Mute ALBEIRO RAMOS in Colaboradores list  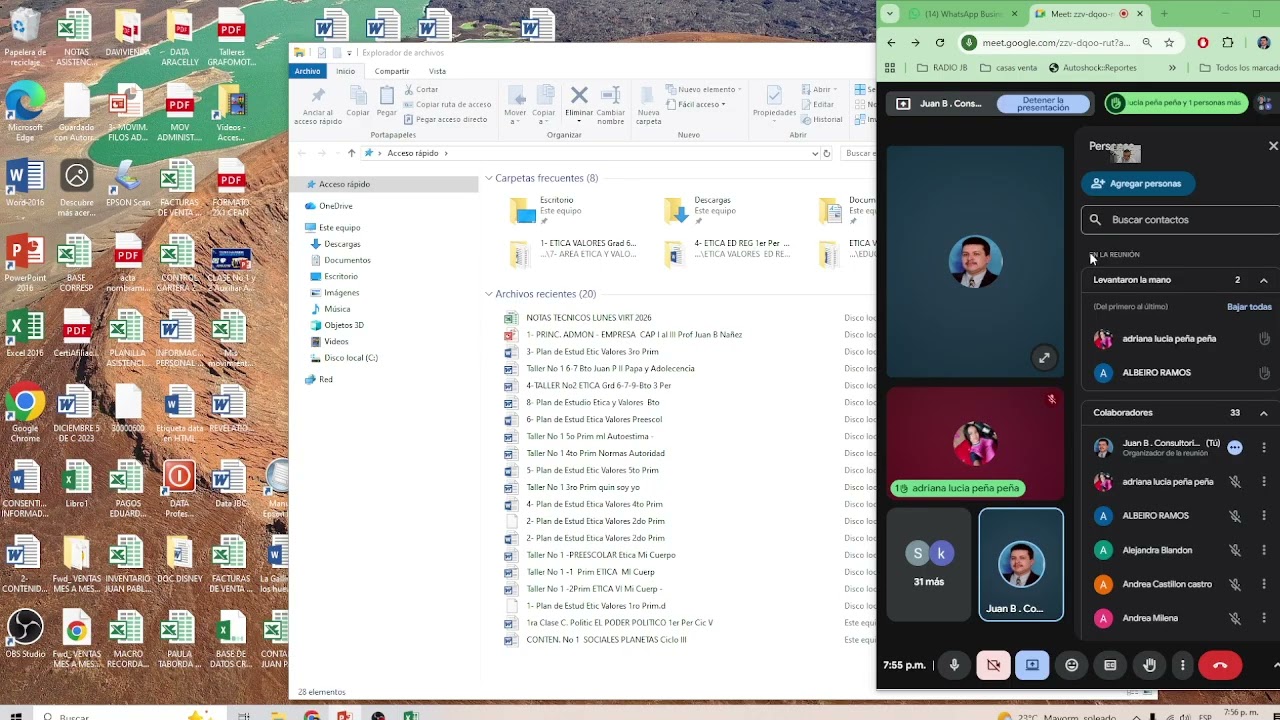coord(1235,516)
